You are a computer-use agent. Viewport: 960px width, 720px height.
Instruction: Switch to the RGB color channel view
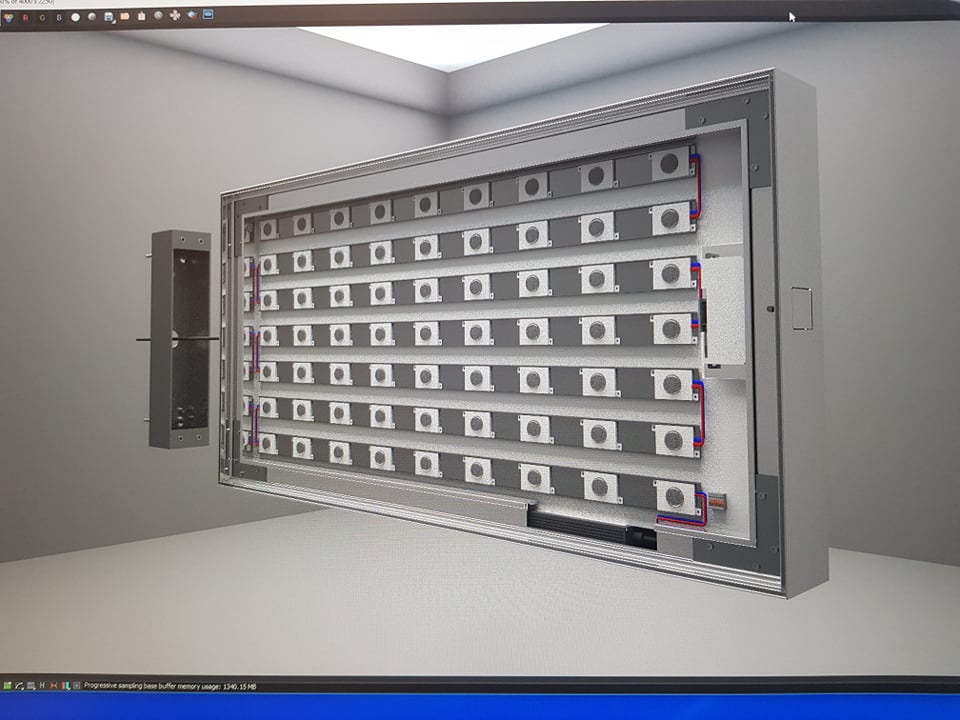pyautogui.click(x=9, y=18)
